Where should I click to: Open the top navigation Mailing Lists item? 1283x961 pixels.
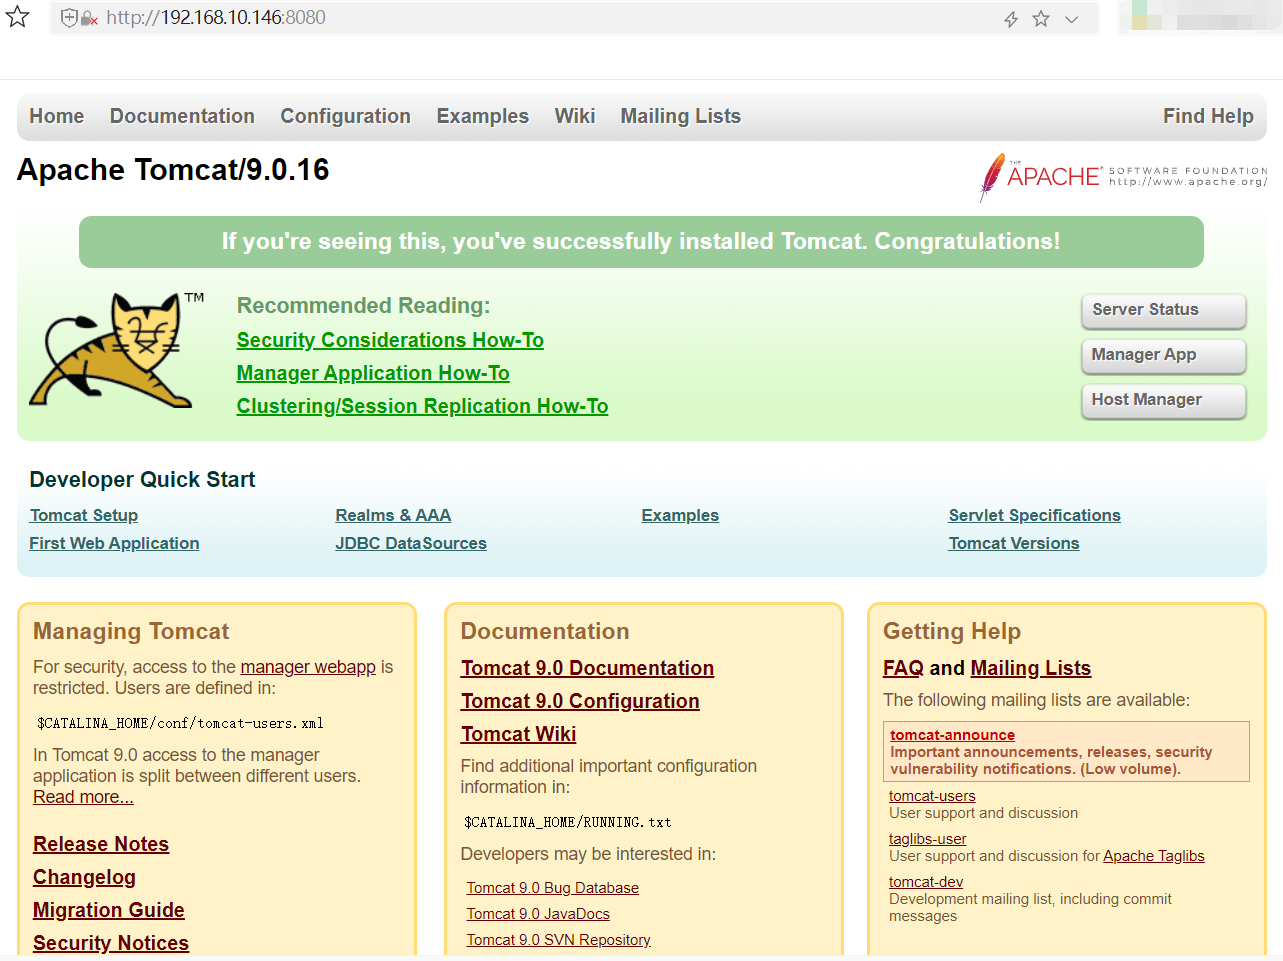[x=680, y=117]
